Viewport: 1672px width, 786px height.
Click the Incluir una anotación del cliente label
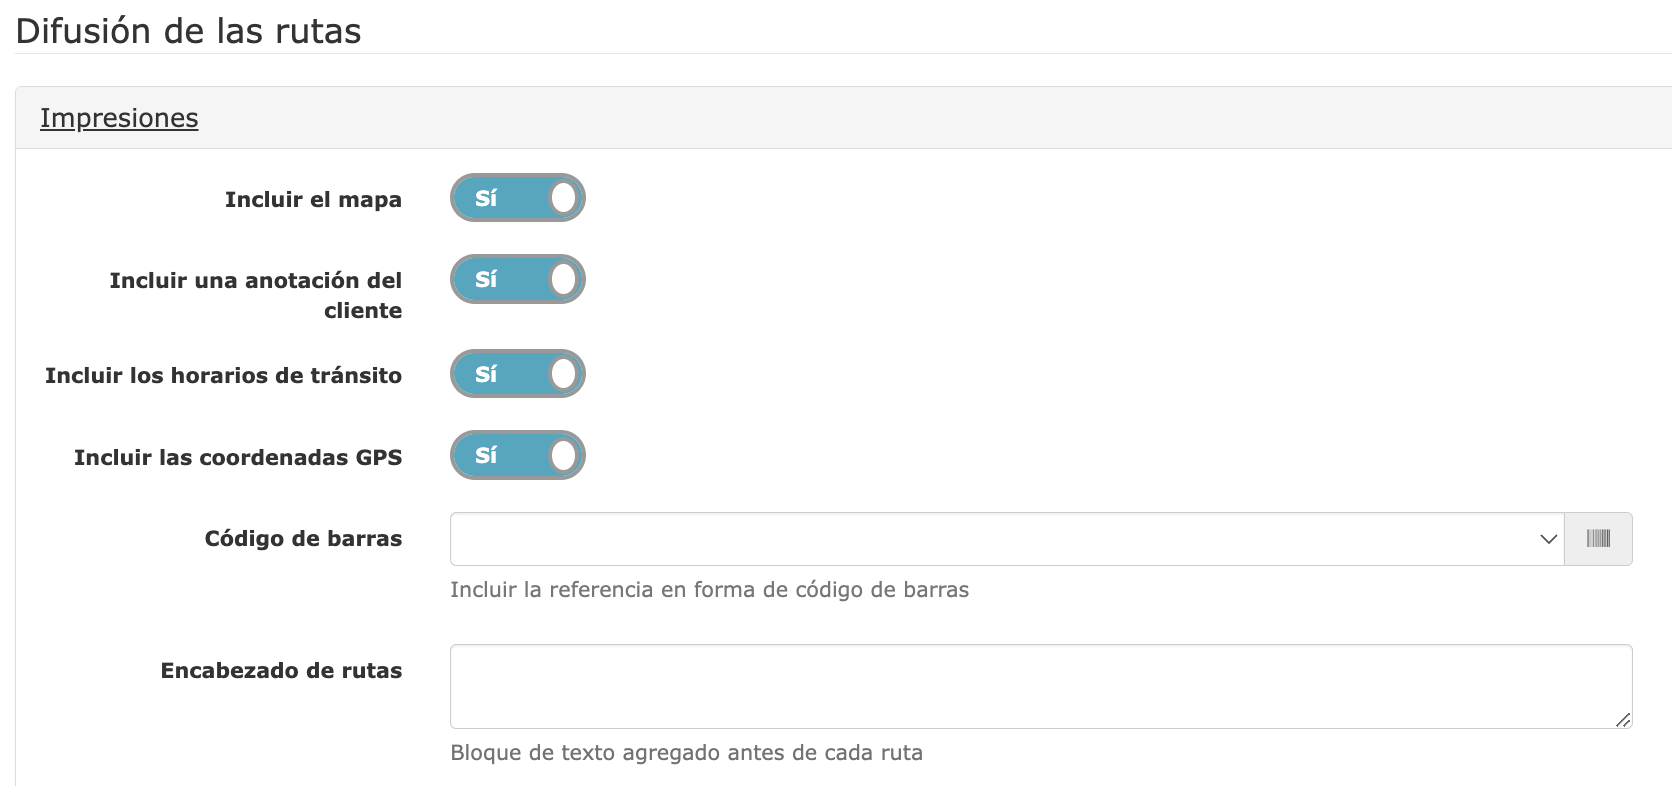tap(256, 295)
